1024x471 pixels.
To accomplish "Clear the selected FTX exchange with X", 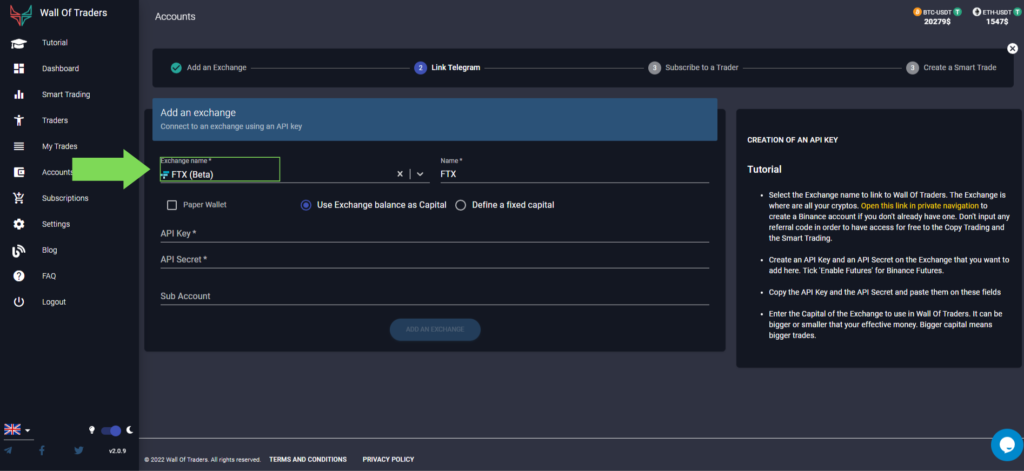I will 400,174.
